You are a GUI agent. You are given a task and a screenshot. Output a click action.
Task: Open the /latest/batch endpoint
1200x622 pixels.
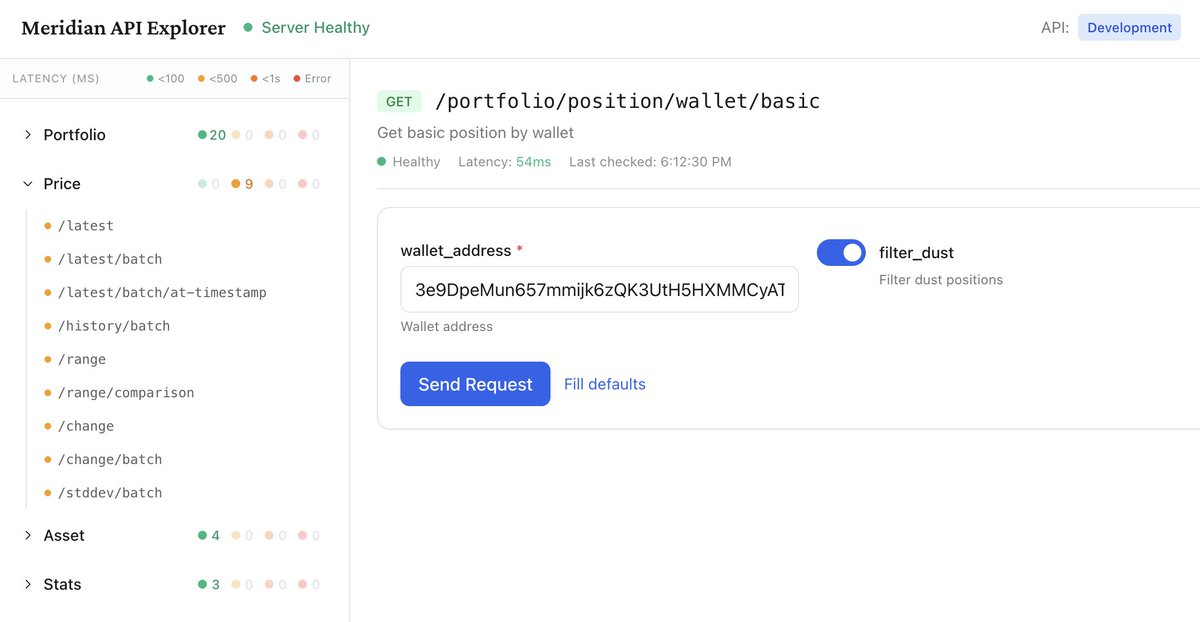[110, 259]
